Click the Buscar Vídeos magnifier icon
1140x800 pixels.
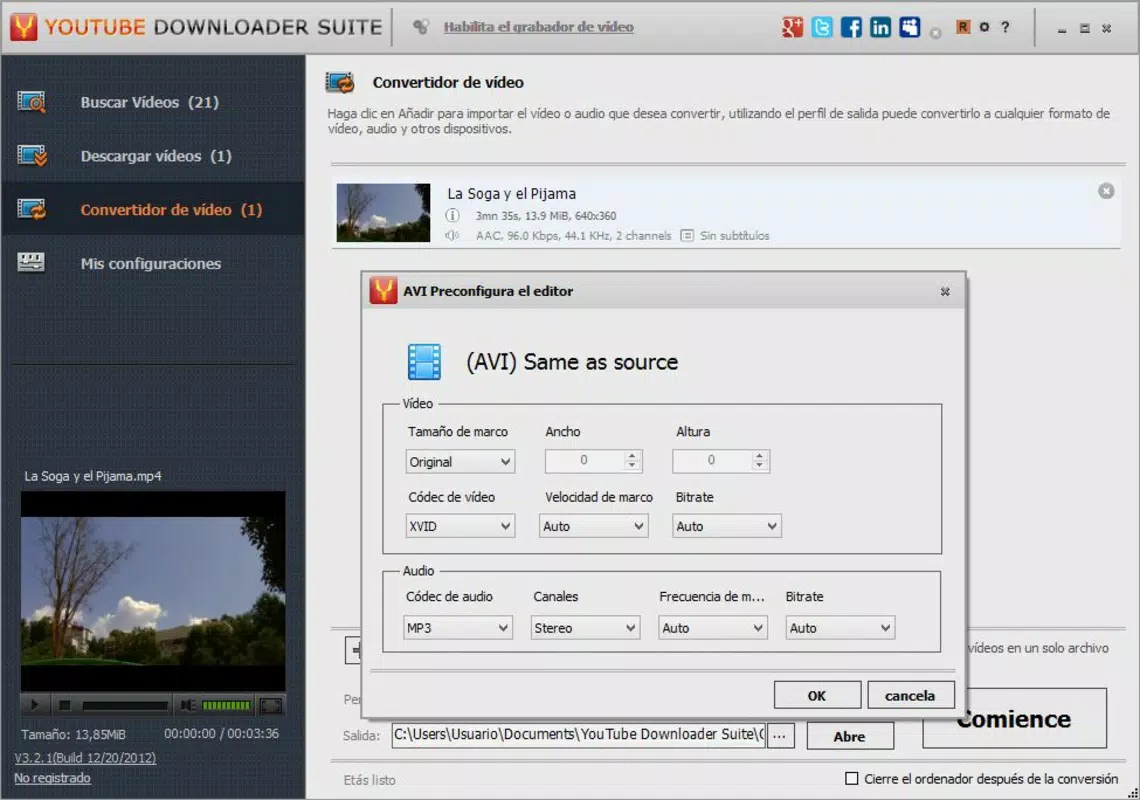tap(31, 102)
